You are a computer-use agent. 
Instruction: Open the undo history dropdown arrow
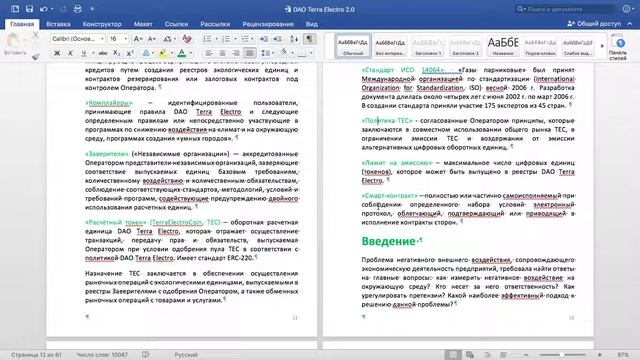52,9
